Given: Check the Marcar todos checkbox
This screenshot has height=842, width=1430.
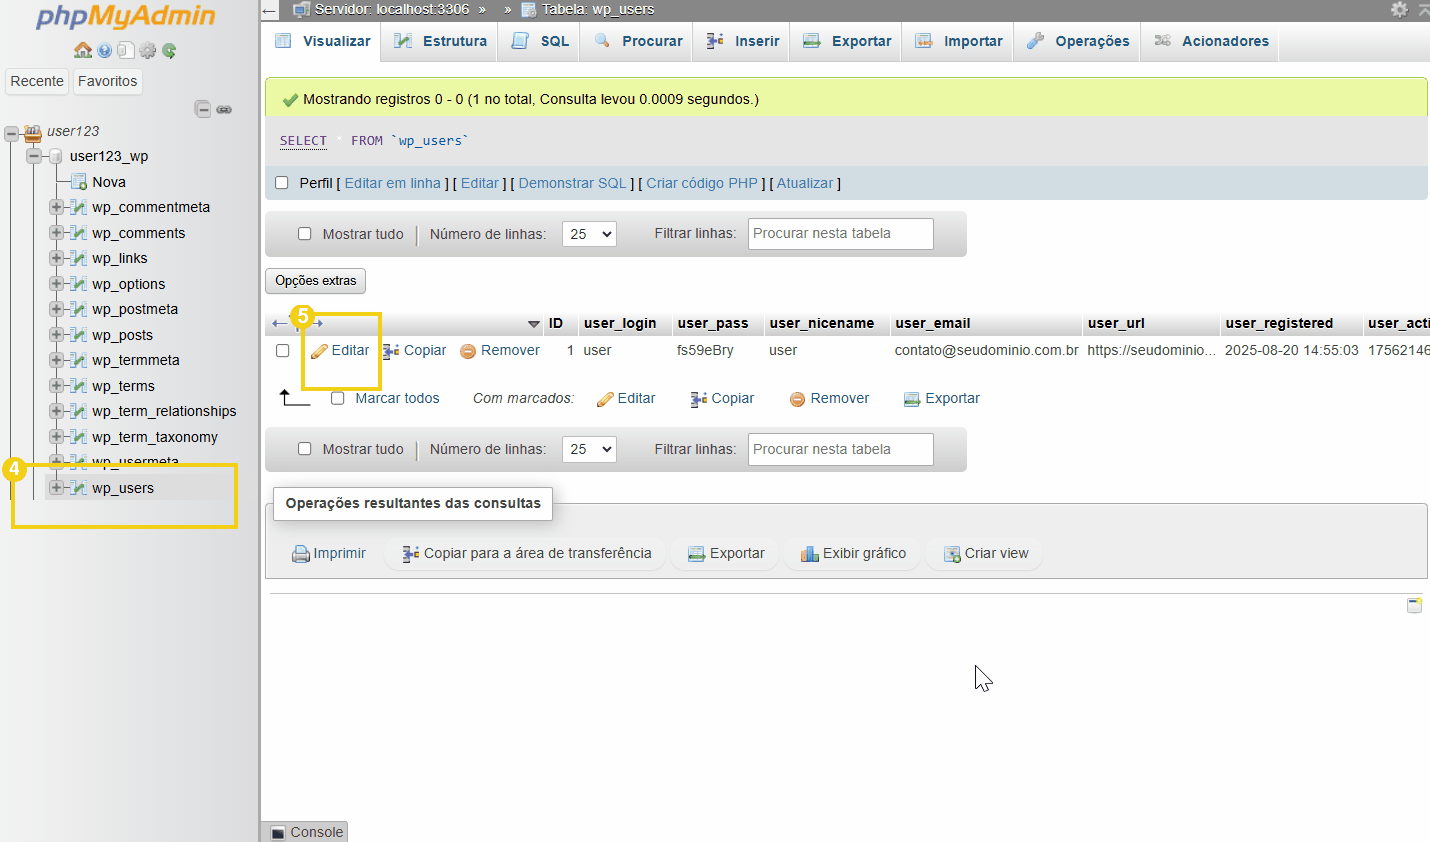Looking at the screenshot, I should (338, 398).
